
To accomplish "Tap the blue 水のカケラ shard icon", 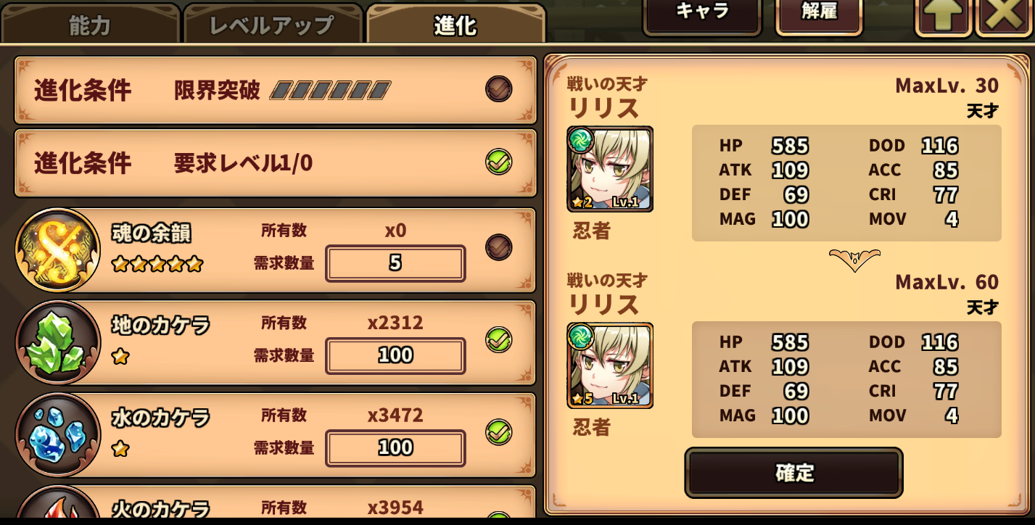I will pos(58,435).
